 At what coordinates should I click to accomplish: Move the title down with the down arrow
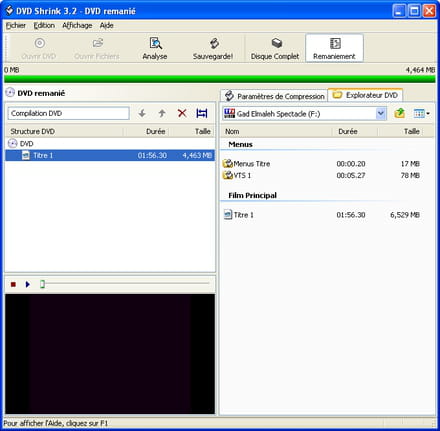[x=142, y=113]
